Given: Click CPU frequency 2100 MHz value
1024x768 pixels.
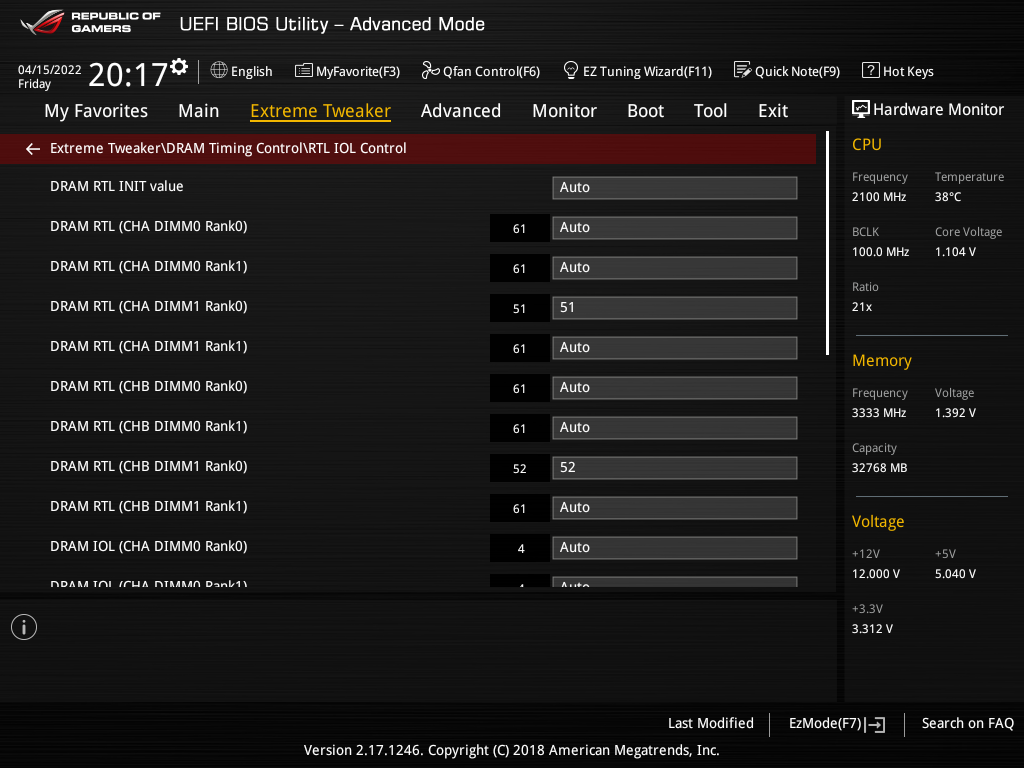Looking at the screenshot, I should [879, 197].
